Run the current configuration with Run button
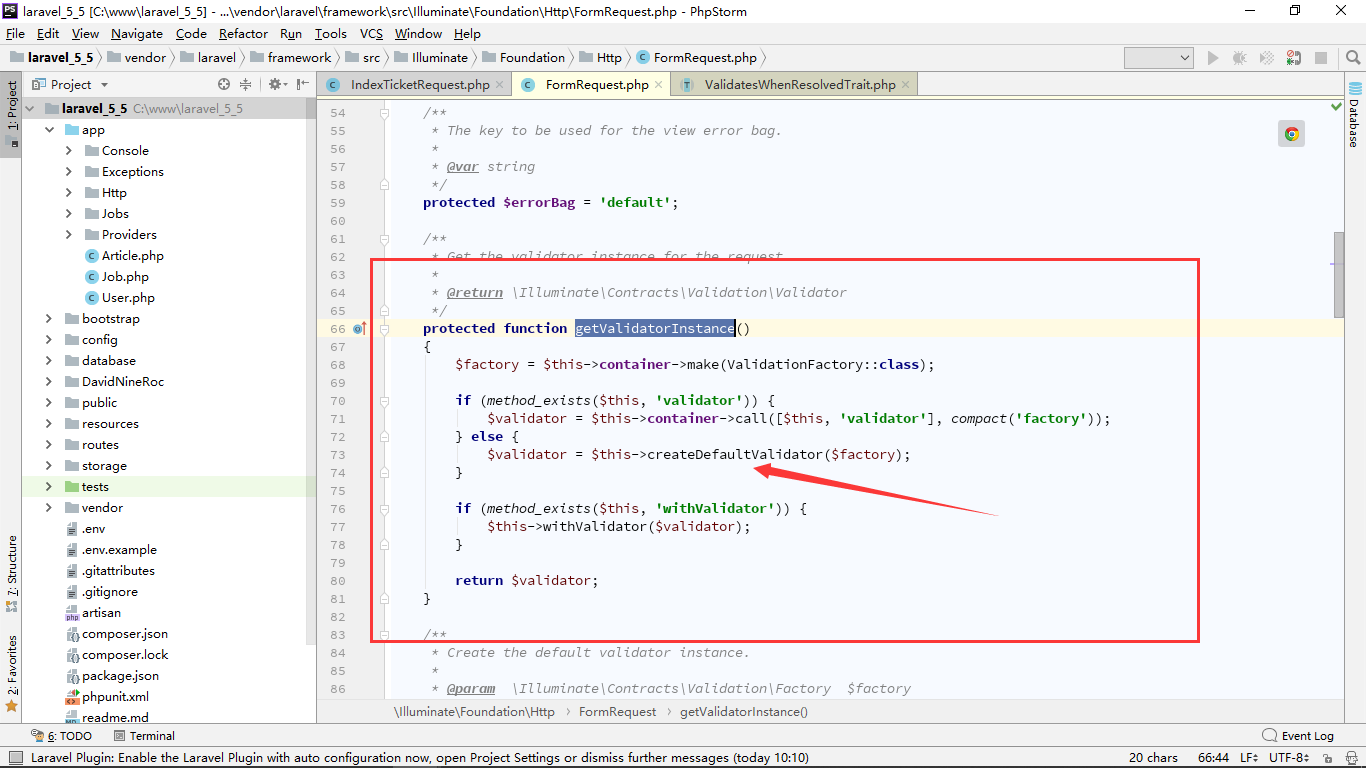This screenshot has height=768, width=1366. click(x=1213, y=58)
